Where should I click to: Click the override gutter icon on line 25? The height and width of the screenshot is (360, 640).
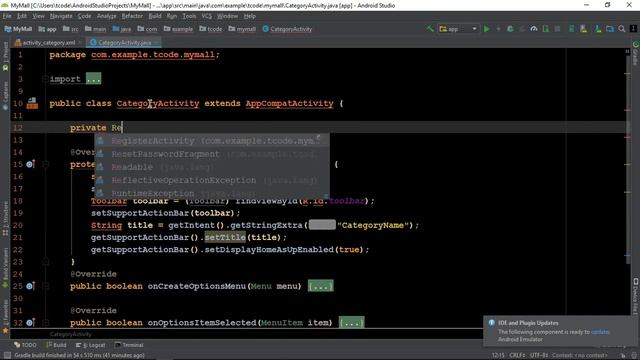30,286
